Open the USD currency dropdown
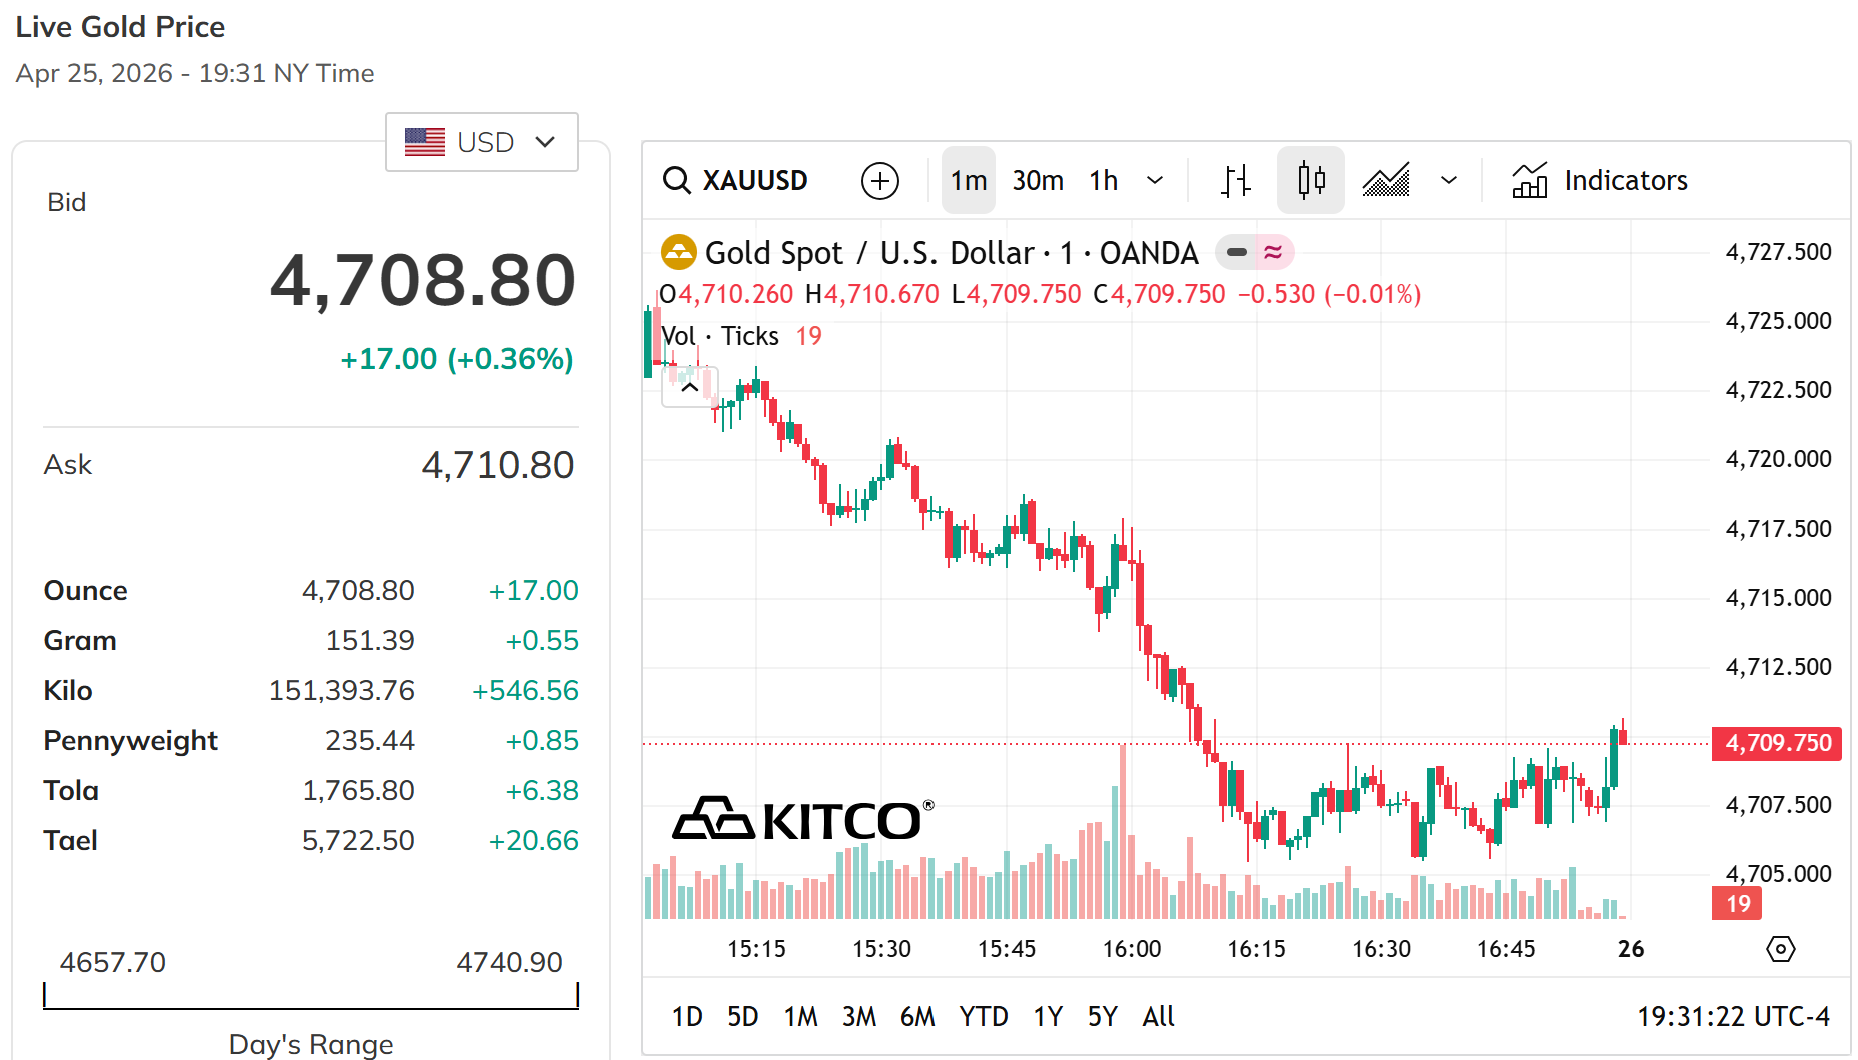 (482, 142)
